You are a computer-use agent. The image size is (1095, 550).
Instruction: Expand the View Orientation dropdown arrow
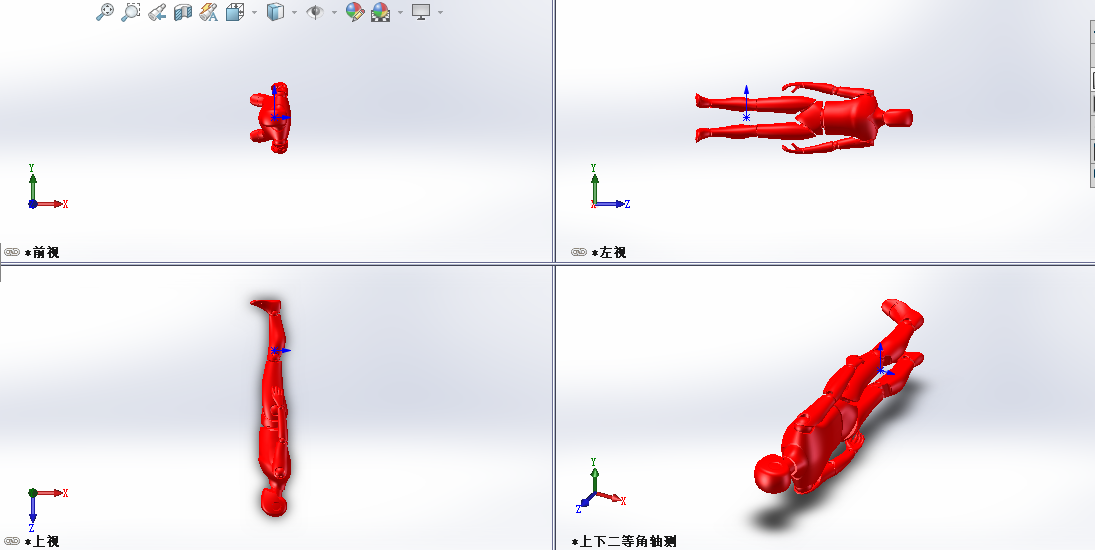tap(254, 13)
